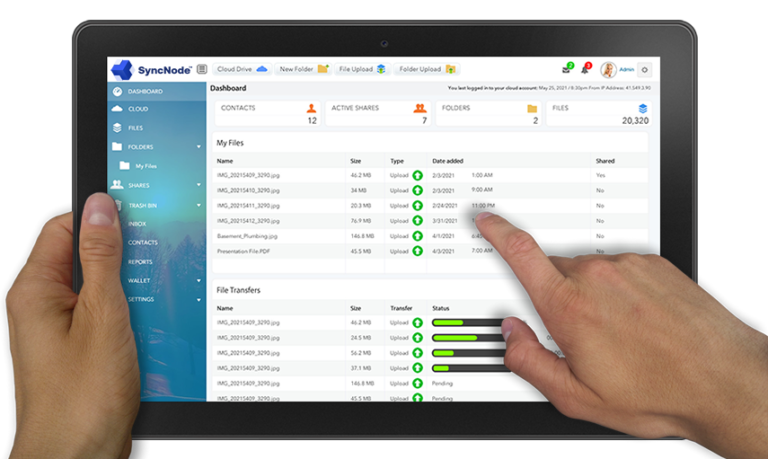Click upload icon of 46.2 MB file transfer
This screenshot has width=768, height=459.
pyautogui.click(x=417, y=322)
